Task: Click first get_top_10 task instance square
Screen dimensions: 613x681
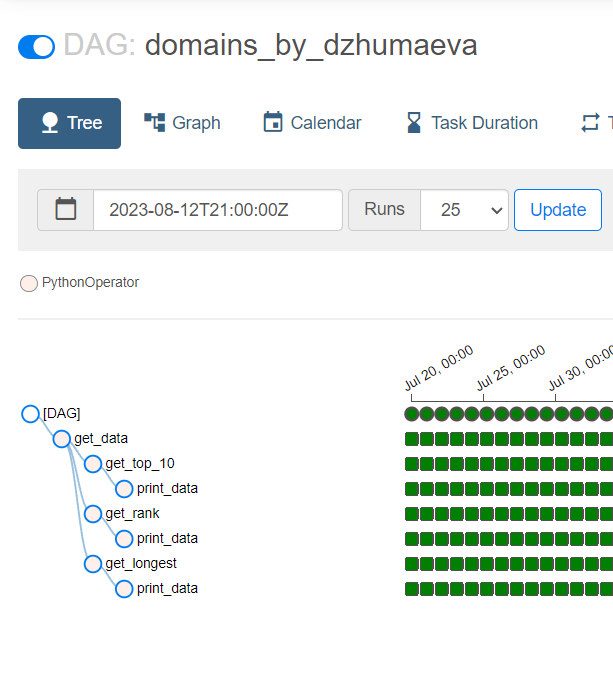Action: pyautogui.click(x=411, y=464)
